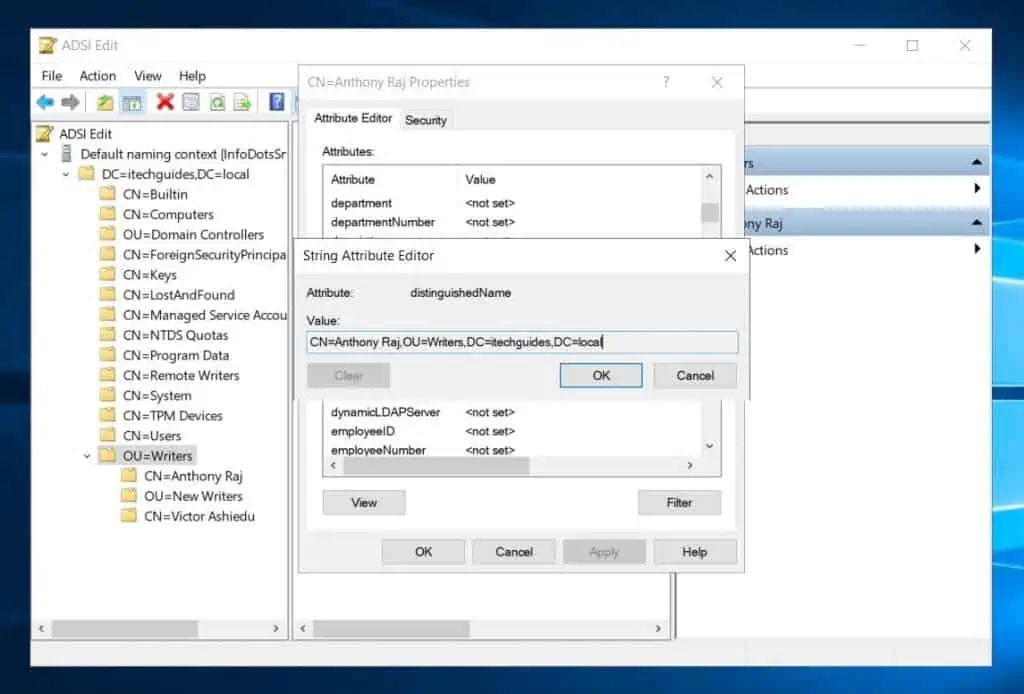Click the distinguishedName Value input field
The image size is (1024, 694).
point(522,342)
